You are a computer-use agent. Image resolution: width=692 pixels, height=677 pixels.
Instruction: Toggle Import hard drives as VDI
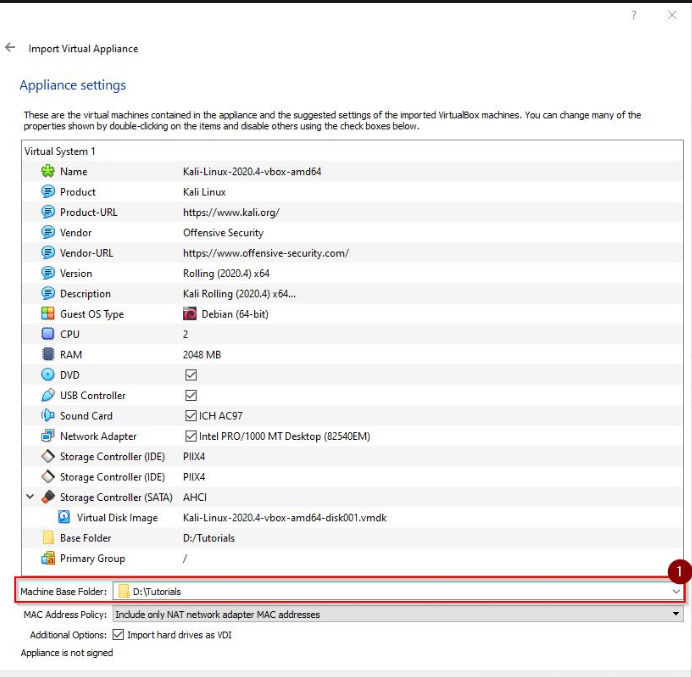point(118,634)
